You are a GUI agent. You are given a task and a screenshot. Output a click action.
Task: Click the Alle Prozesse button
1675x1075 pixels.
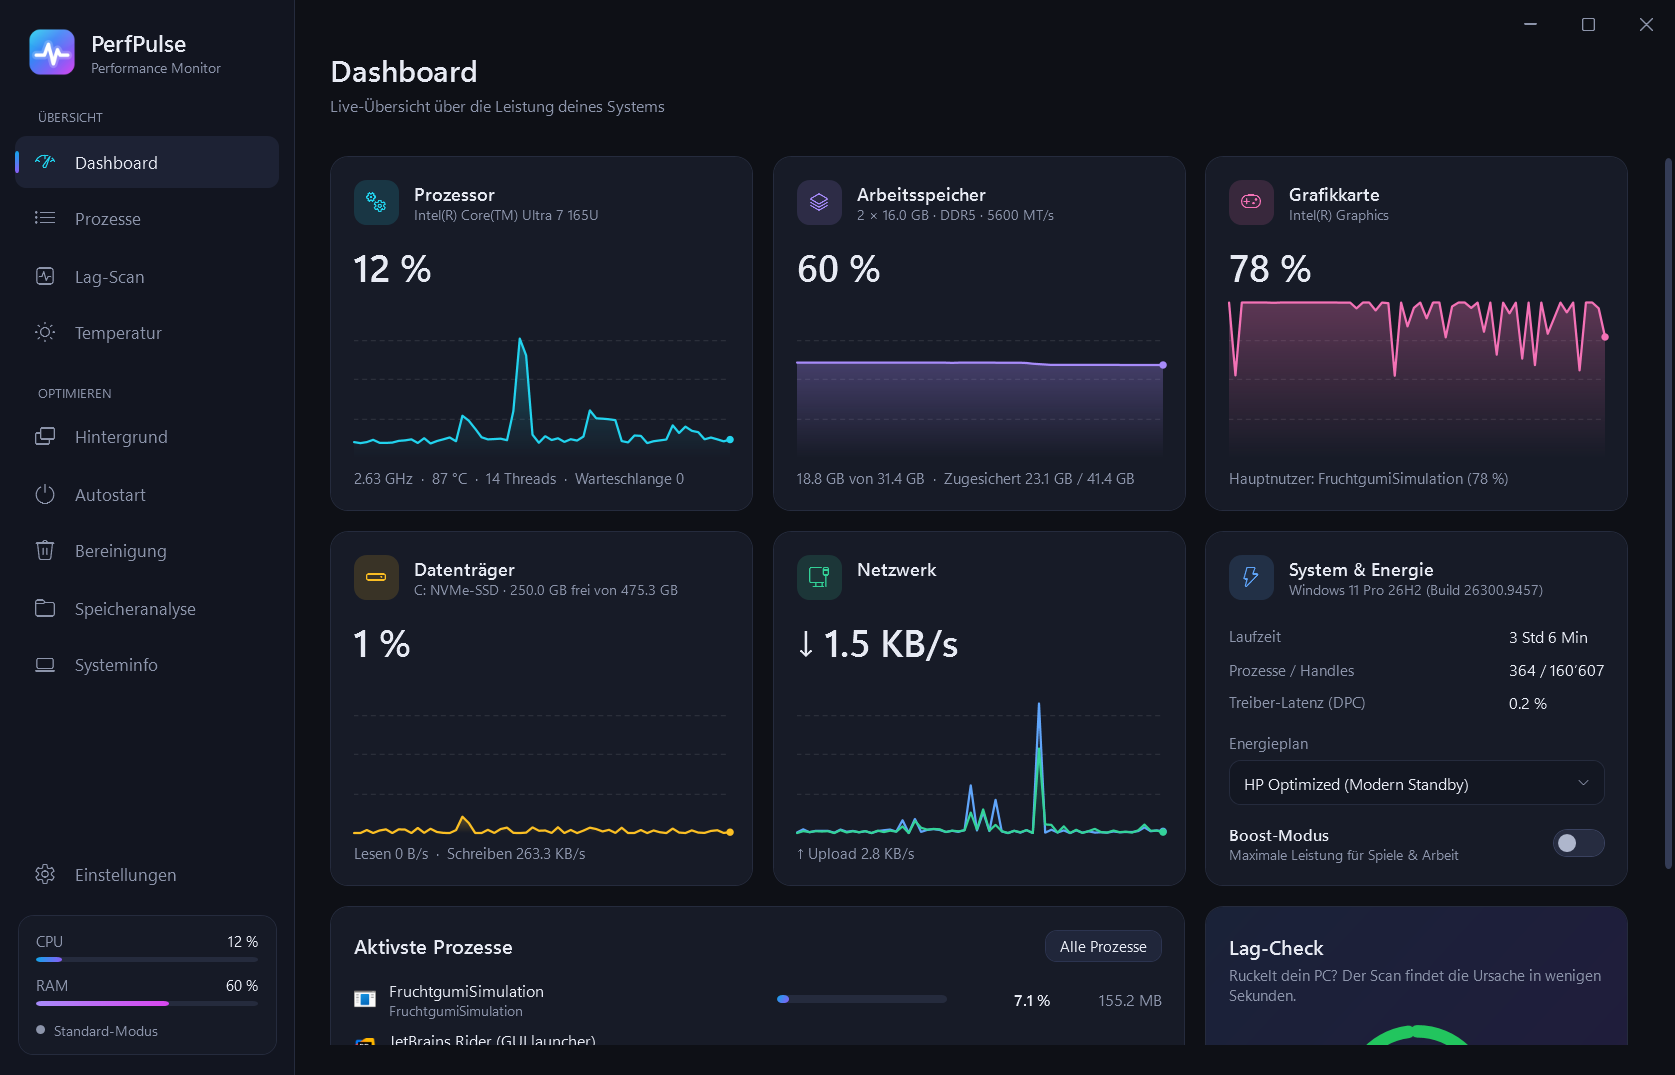pyautogui.click(x=1103, y=946)
